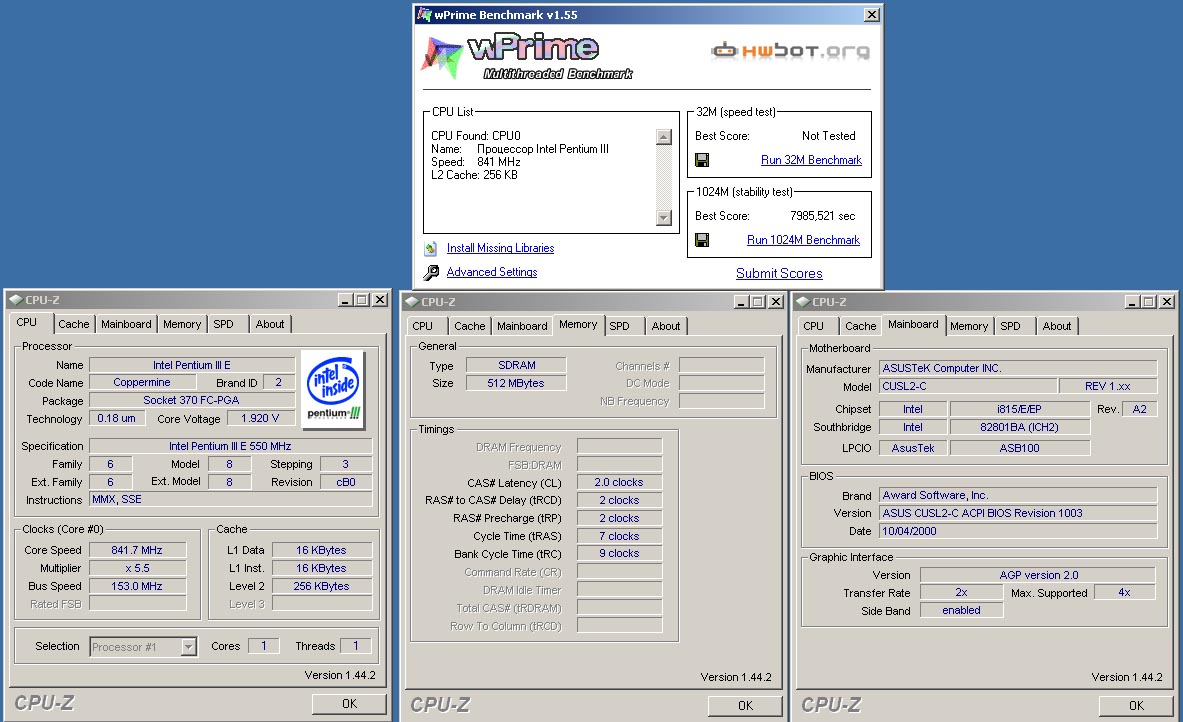Viewport: 1183px width, 722px height.
Task: Click Model value CUSL2-C
Action: point(967,386)
